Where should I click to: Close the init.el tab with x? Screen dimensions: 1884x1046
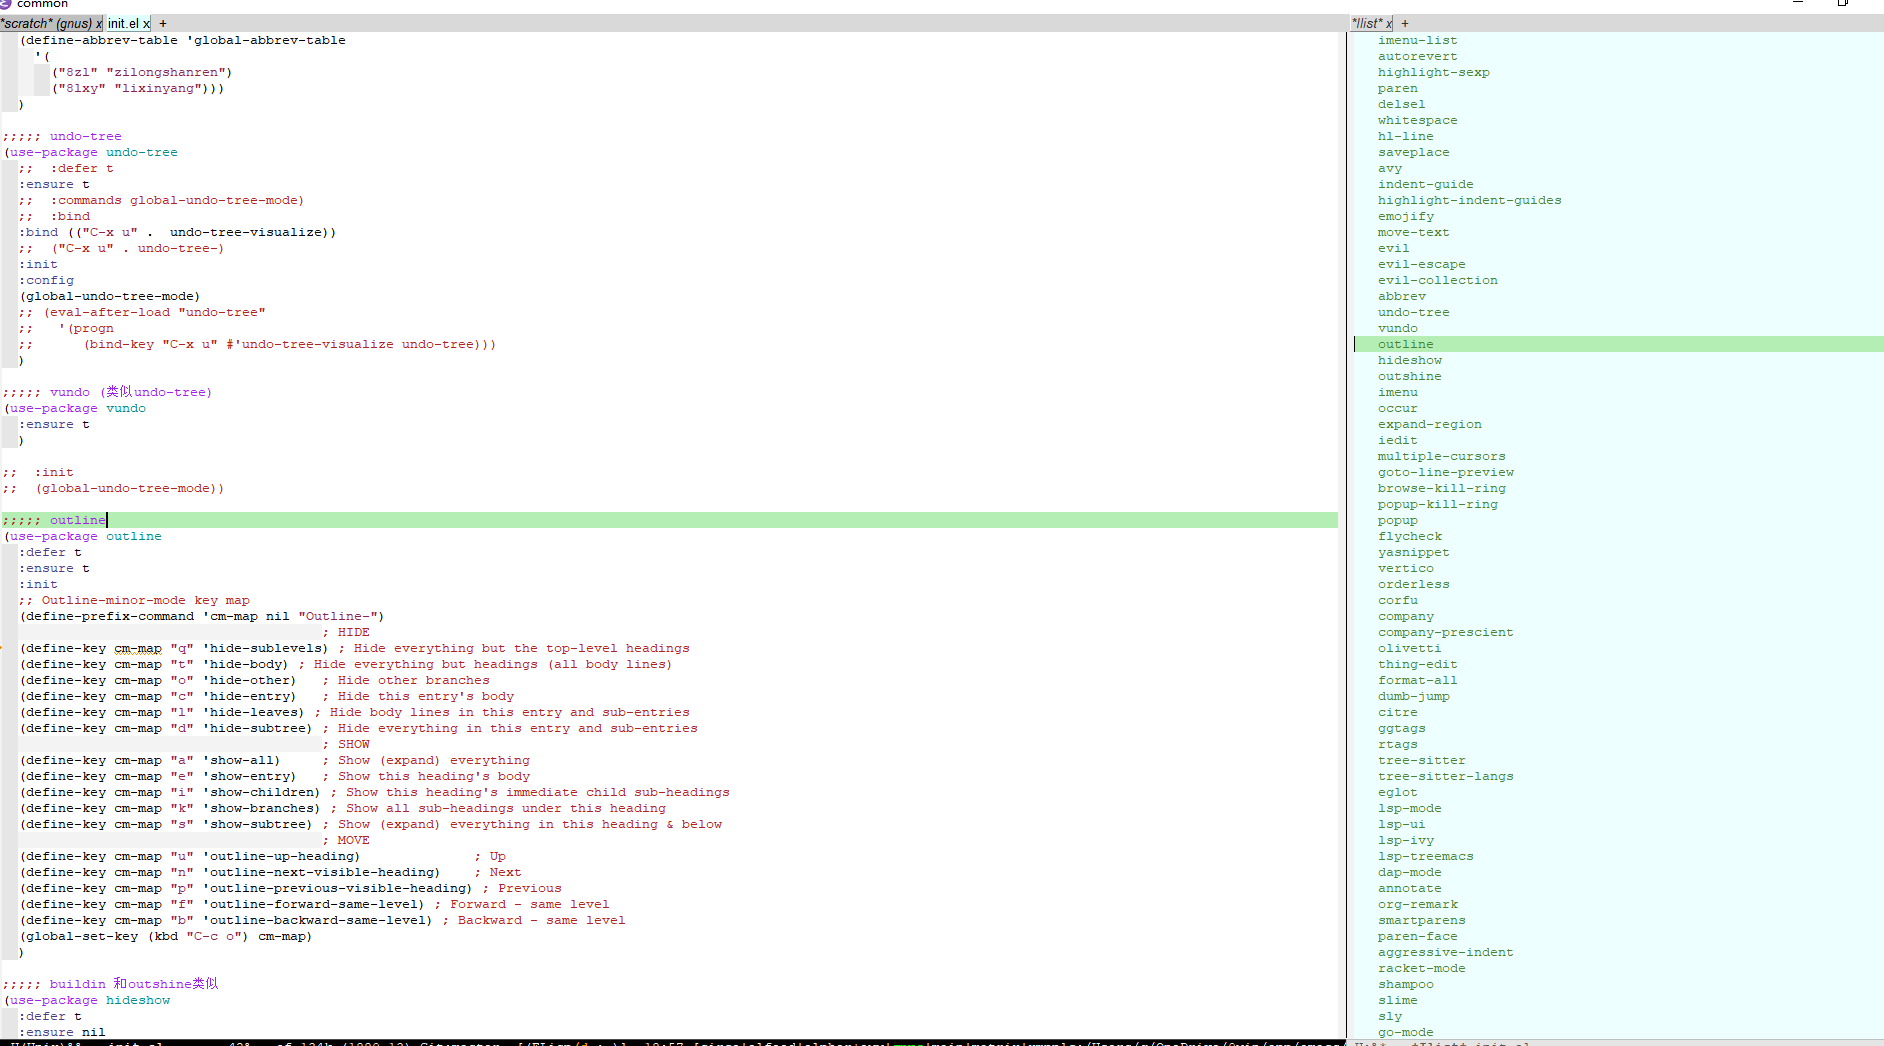click(147, 23)
